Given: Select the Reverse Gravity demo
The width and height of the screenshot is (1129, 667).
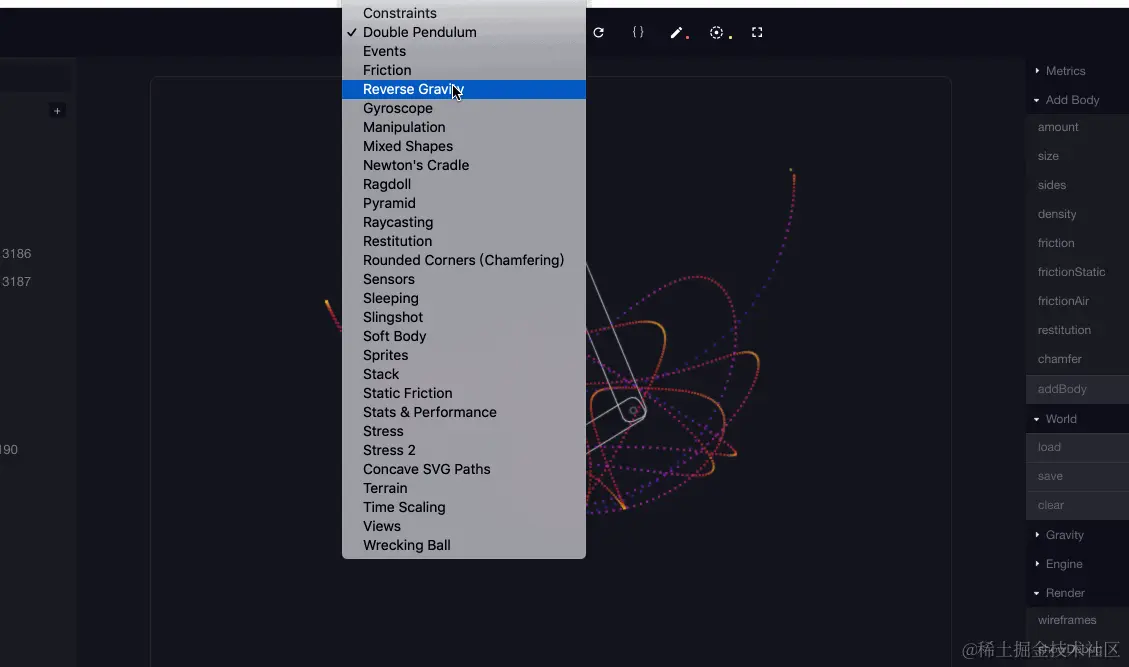Looking at the screenshot, I should (x=413, y=89).
